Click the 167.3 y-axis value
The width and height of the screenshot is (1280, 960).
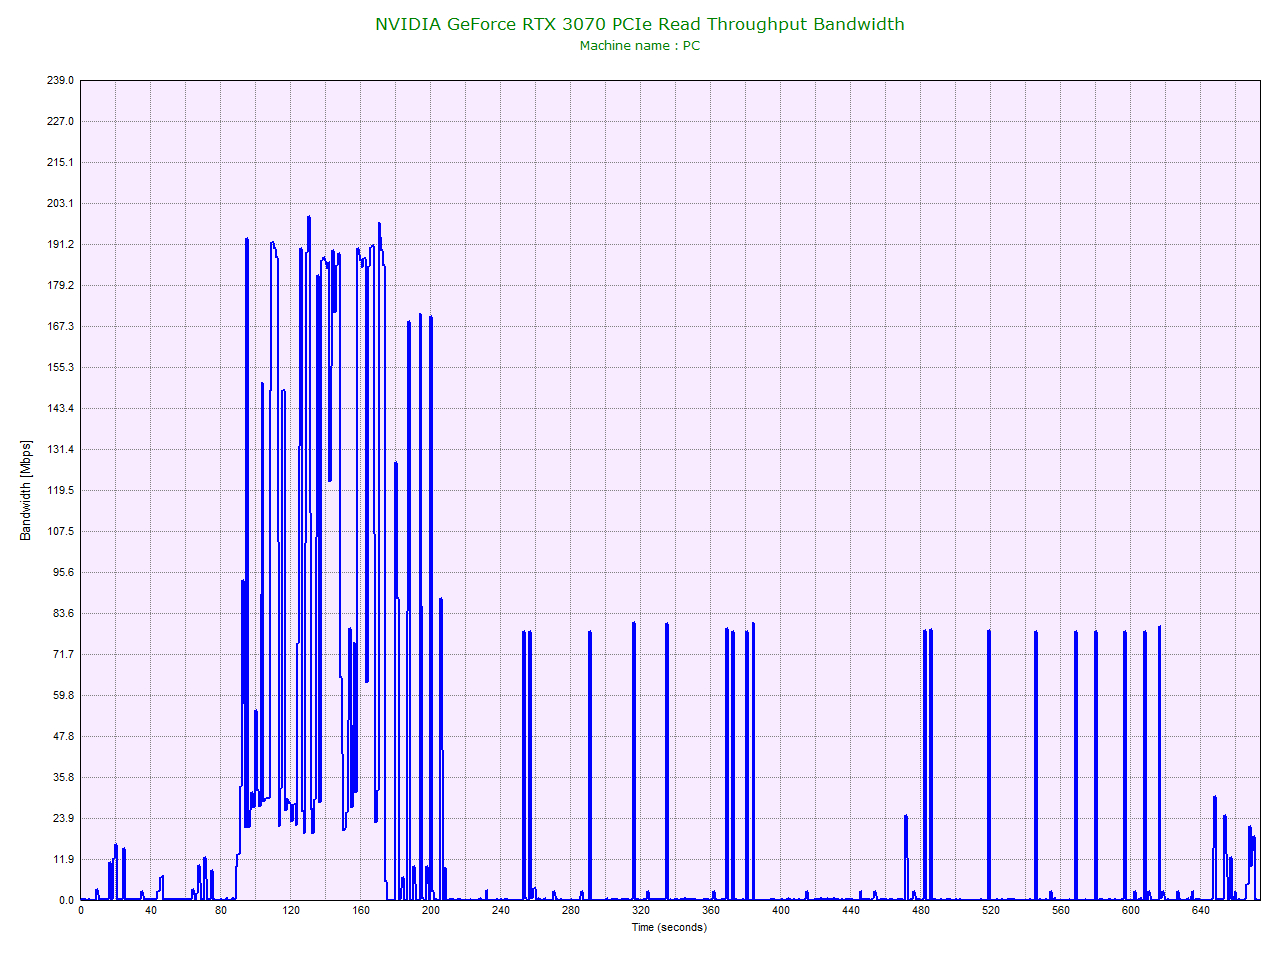pos(61,326)
